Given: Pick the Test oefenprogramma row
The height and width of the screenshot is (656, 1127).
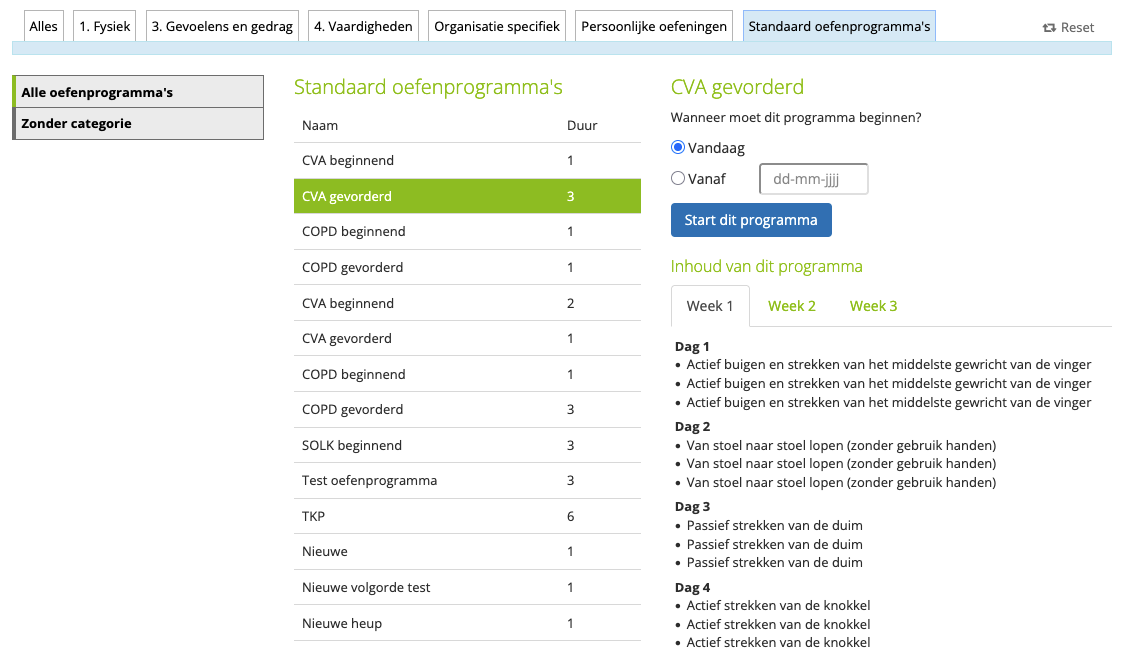Looking at the screenshot, I should 467,480.
